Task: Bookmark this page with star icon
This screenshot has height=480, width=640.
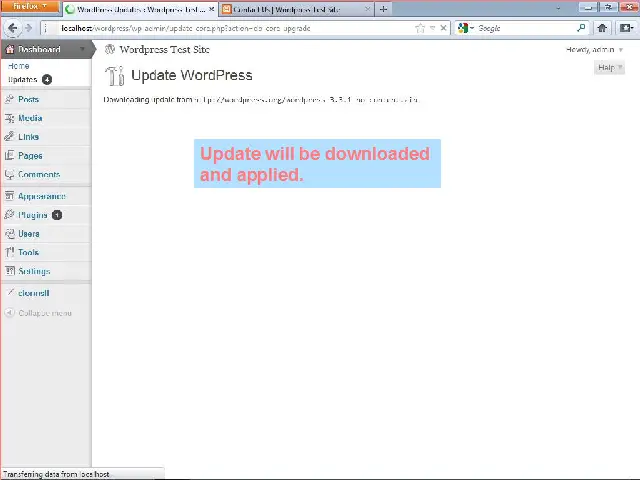Action: pos(420,28)
